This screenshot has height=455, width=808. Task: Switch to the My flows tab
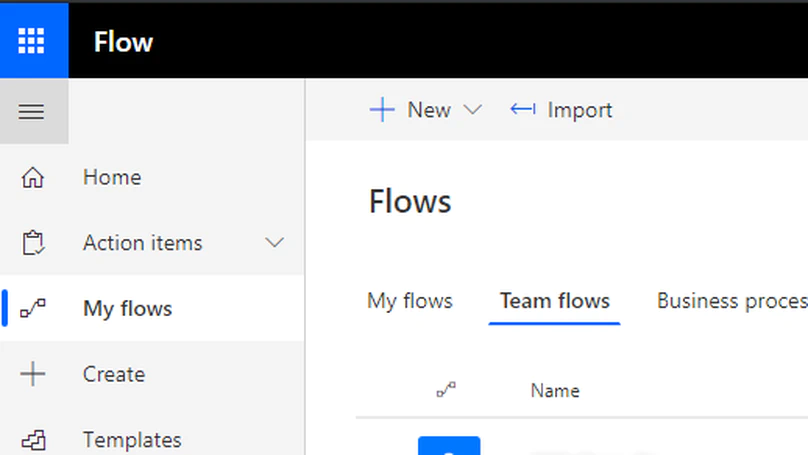pyautogui.click(x=410, y=301)
